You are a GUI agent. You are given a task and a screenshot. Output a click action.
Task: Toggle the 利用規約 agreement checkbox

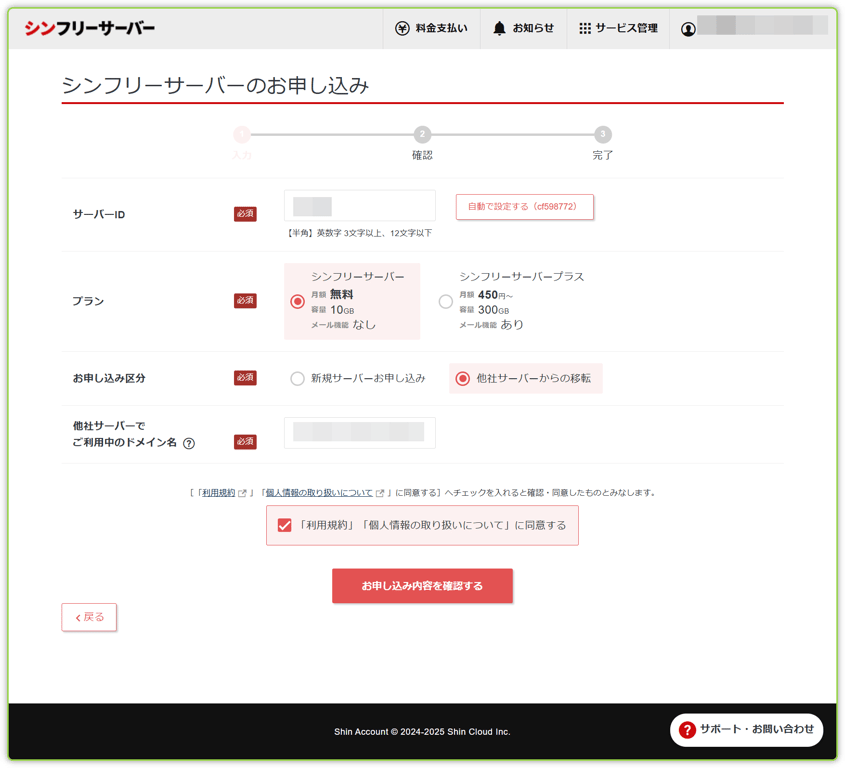coord(285,525)
